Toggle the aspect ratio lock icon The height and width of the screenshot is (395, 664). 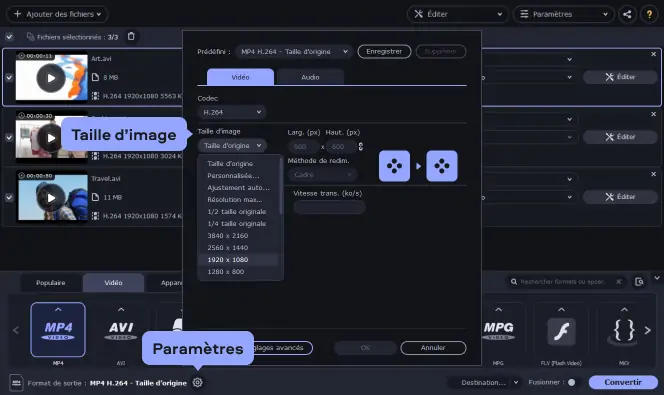pos(361,146)
